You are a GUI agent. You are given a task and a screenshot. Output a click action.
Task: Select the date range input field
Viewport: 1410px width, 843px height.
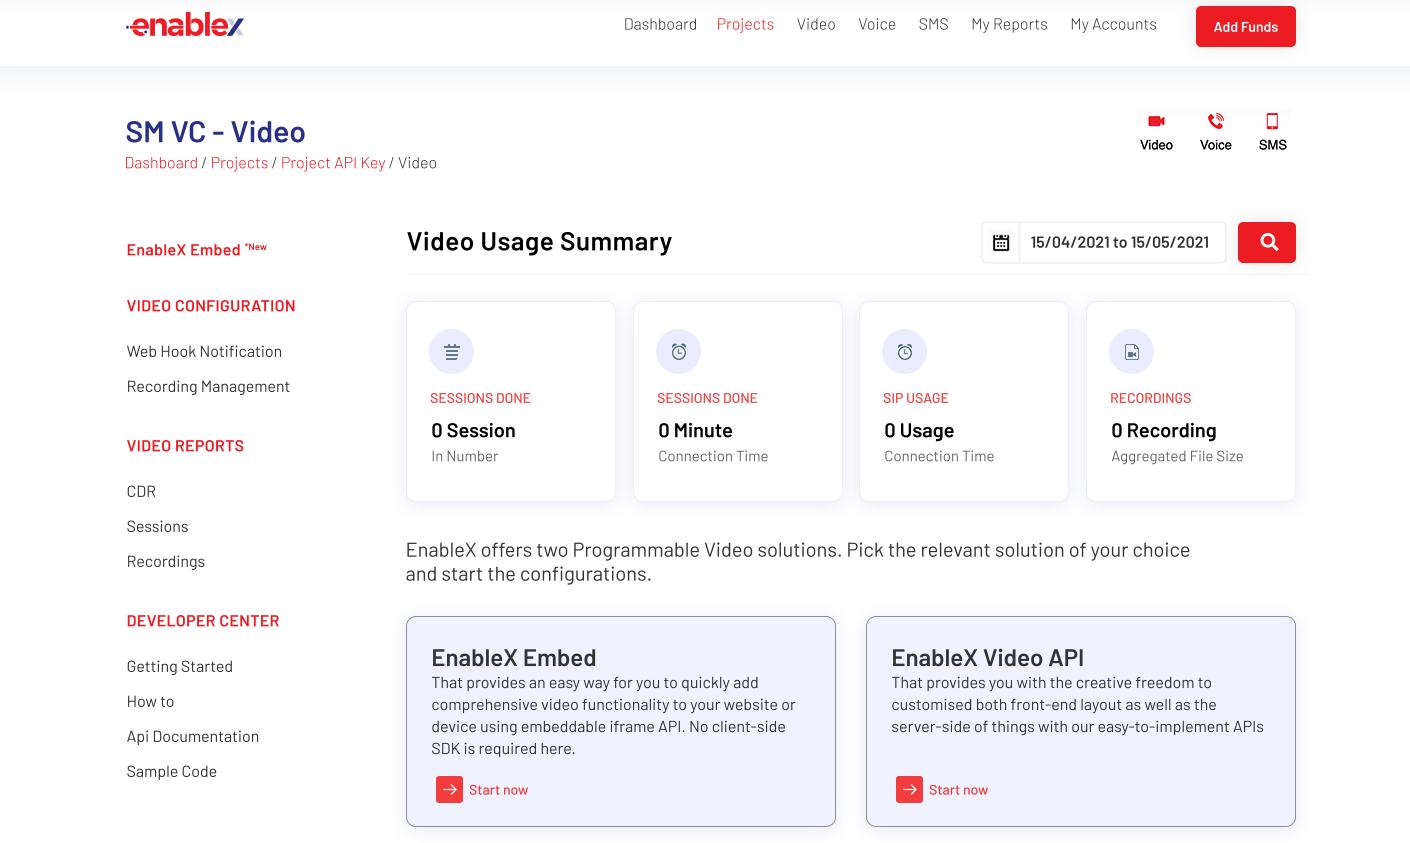point(1121,243)
